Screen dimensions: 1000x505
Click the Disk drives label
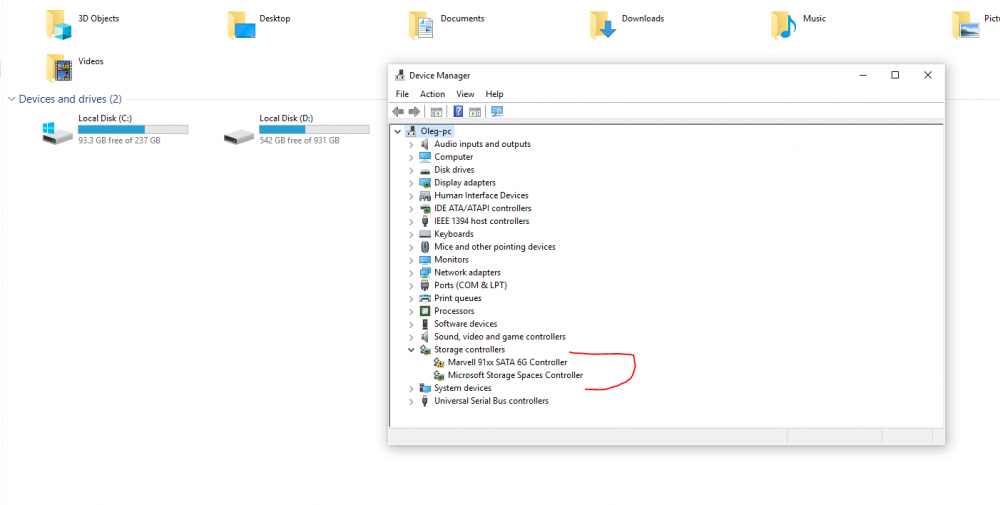pos(454,170)
